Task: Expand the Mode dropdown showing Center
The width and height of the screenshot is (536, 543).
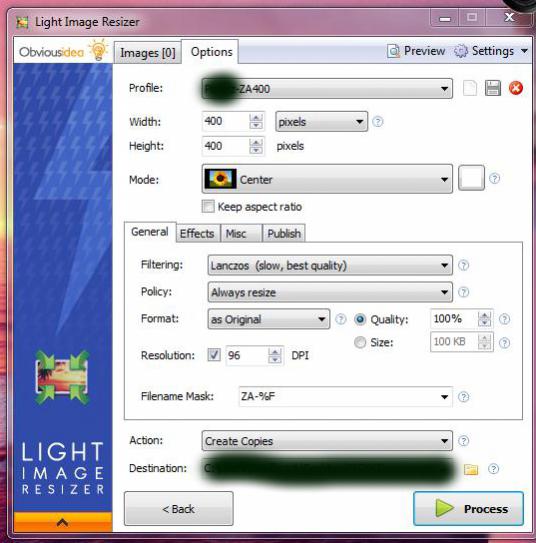Action: click(x=327, y=179)
